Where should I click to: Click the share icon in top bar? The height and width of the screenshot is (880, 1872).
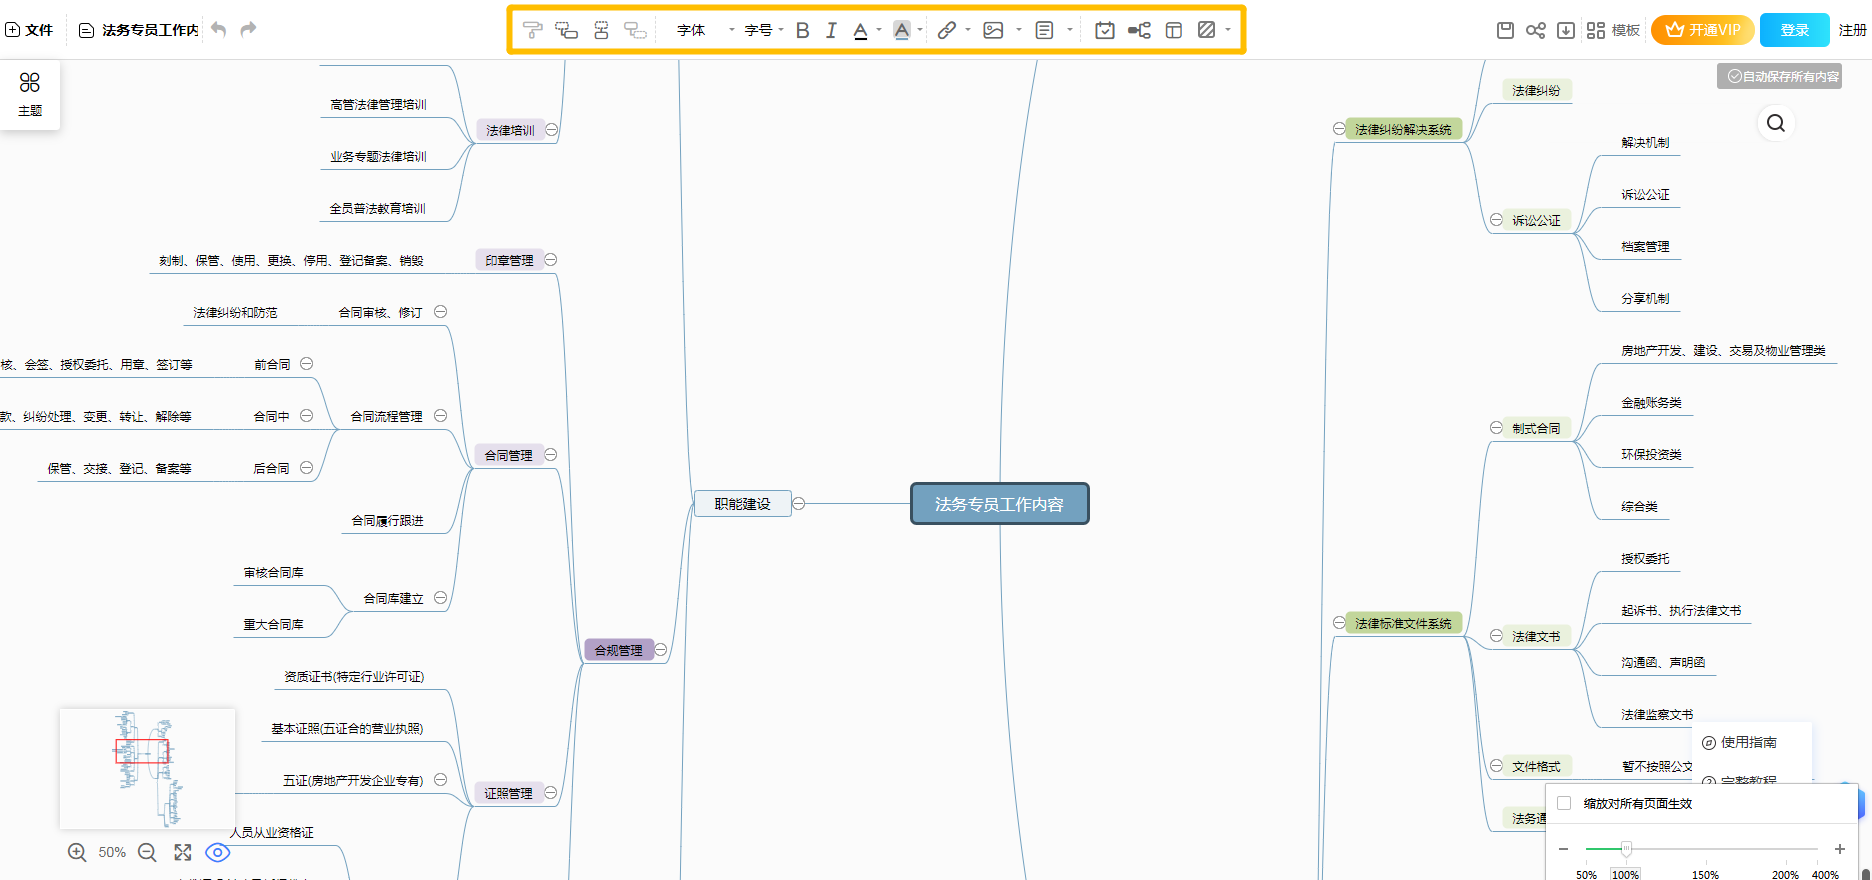1535,30
